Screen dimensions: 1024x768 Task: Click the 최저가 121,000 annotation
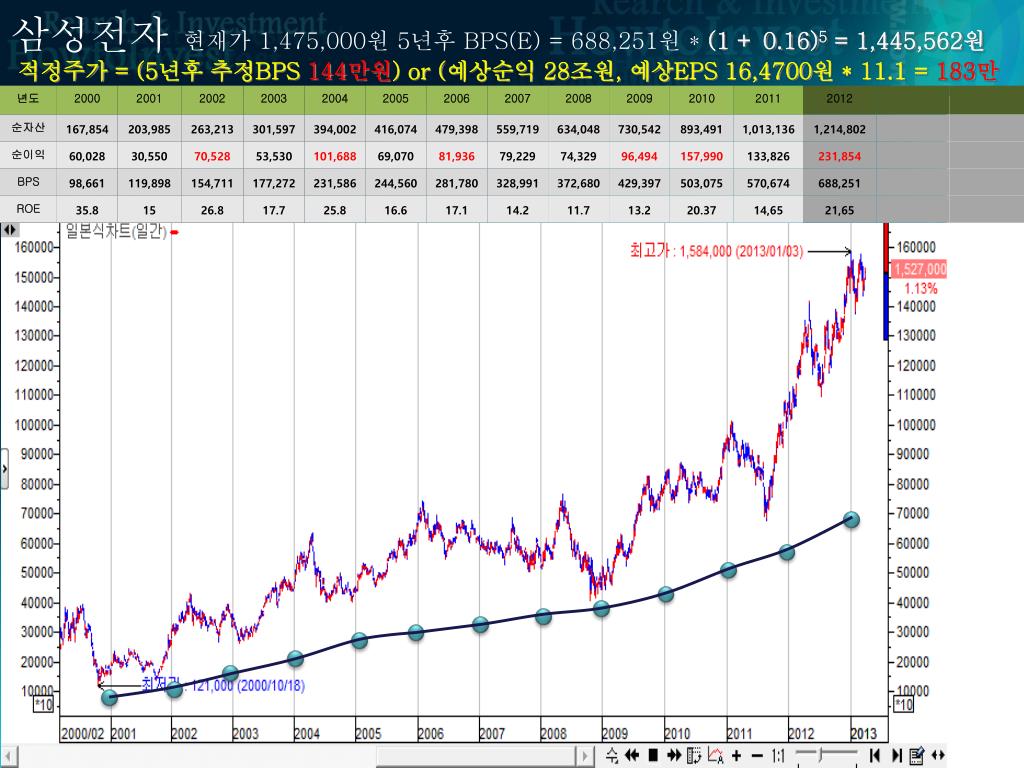[x=223, y=685]
